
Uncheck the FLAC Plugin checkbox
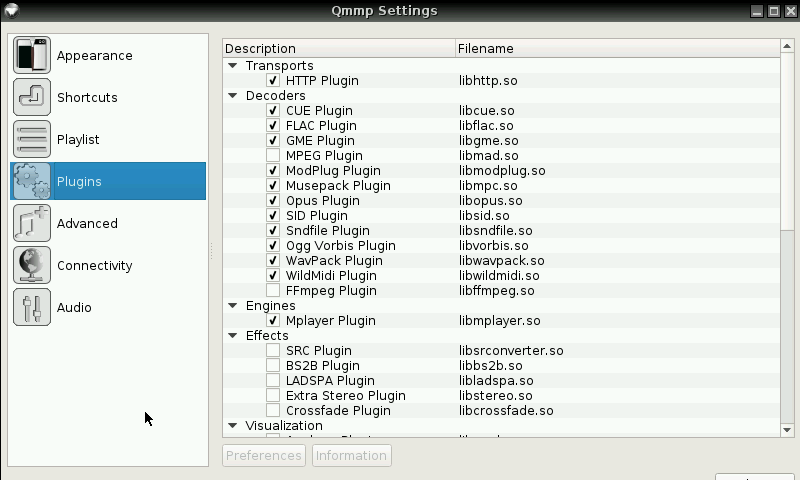(x=273, y=125)
